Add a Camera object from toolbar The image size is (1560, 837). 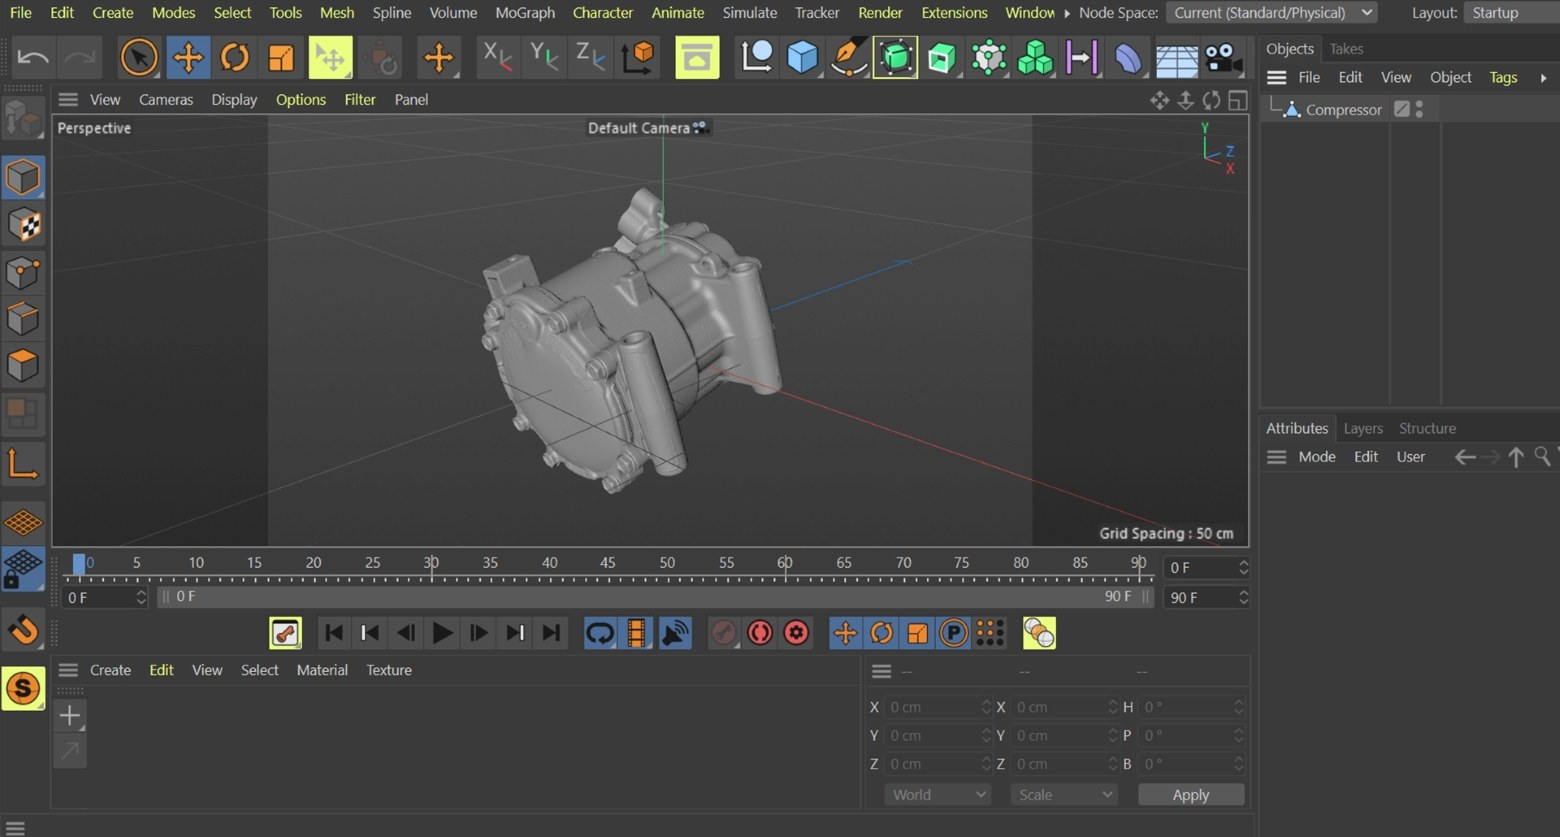click(x=1222, y=58)
